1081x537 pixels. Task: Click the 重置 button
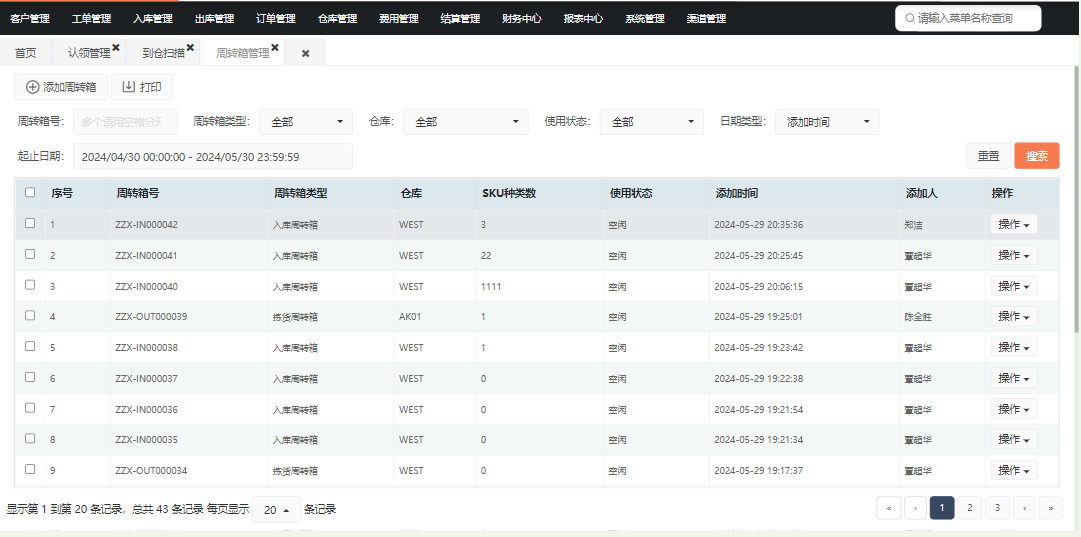click(x=989, y=156)
